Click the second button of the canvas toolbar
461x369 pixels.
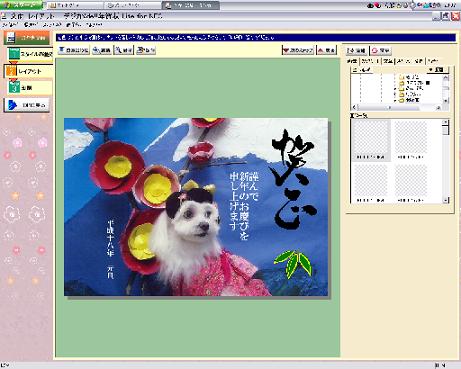pyautogui.click(x=102, y=50)
